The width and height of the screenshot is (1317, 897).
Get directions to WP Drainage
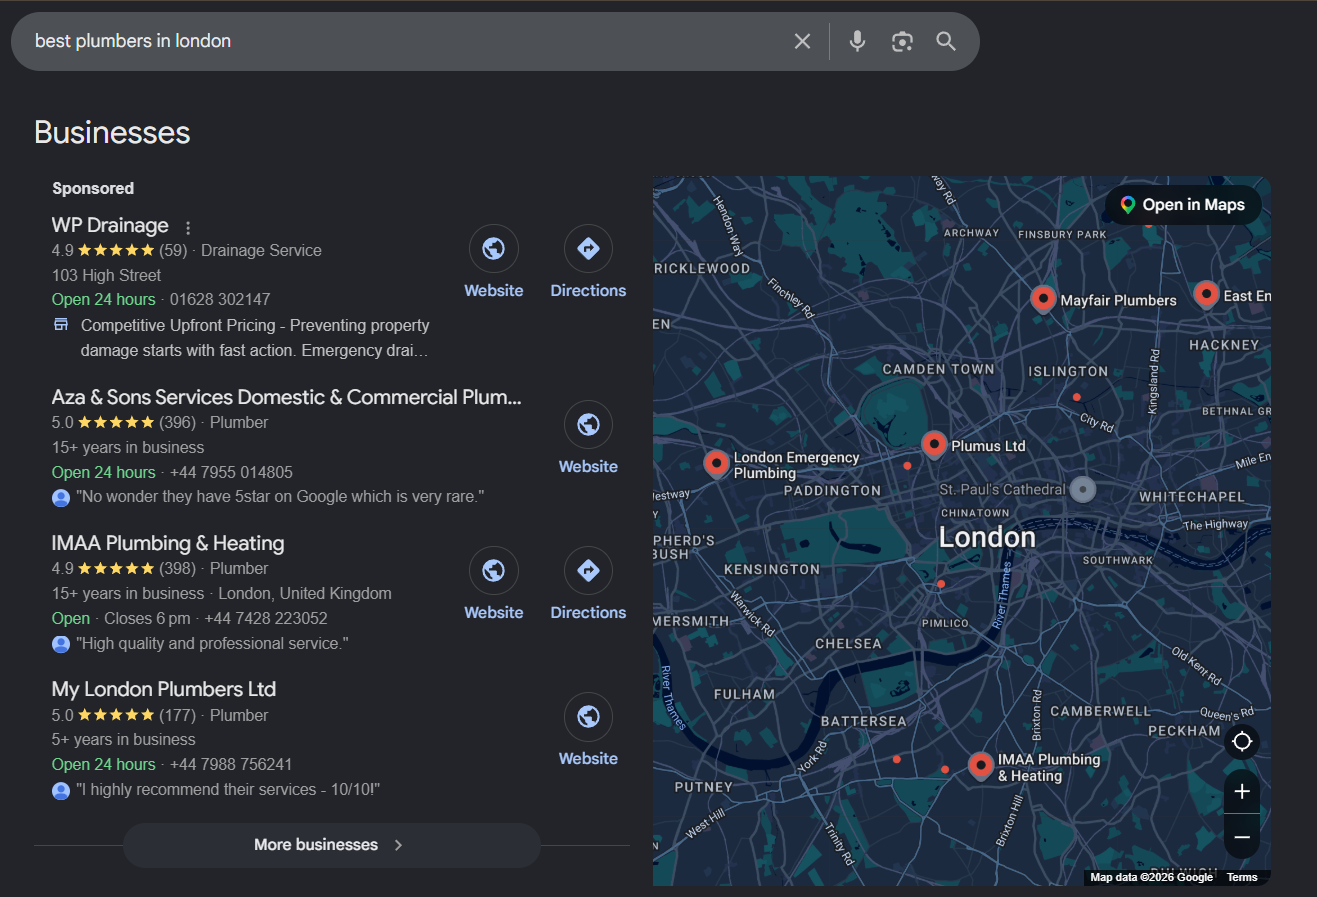click(x=588, y=248)
